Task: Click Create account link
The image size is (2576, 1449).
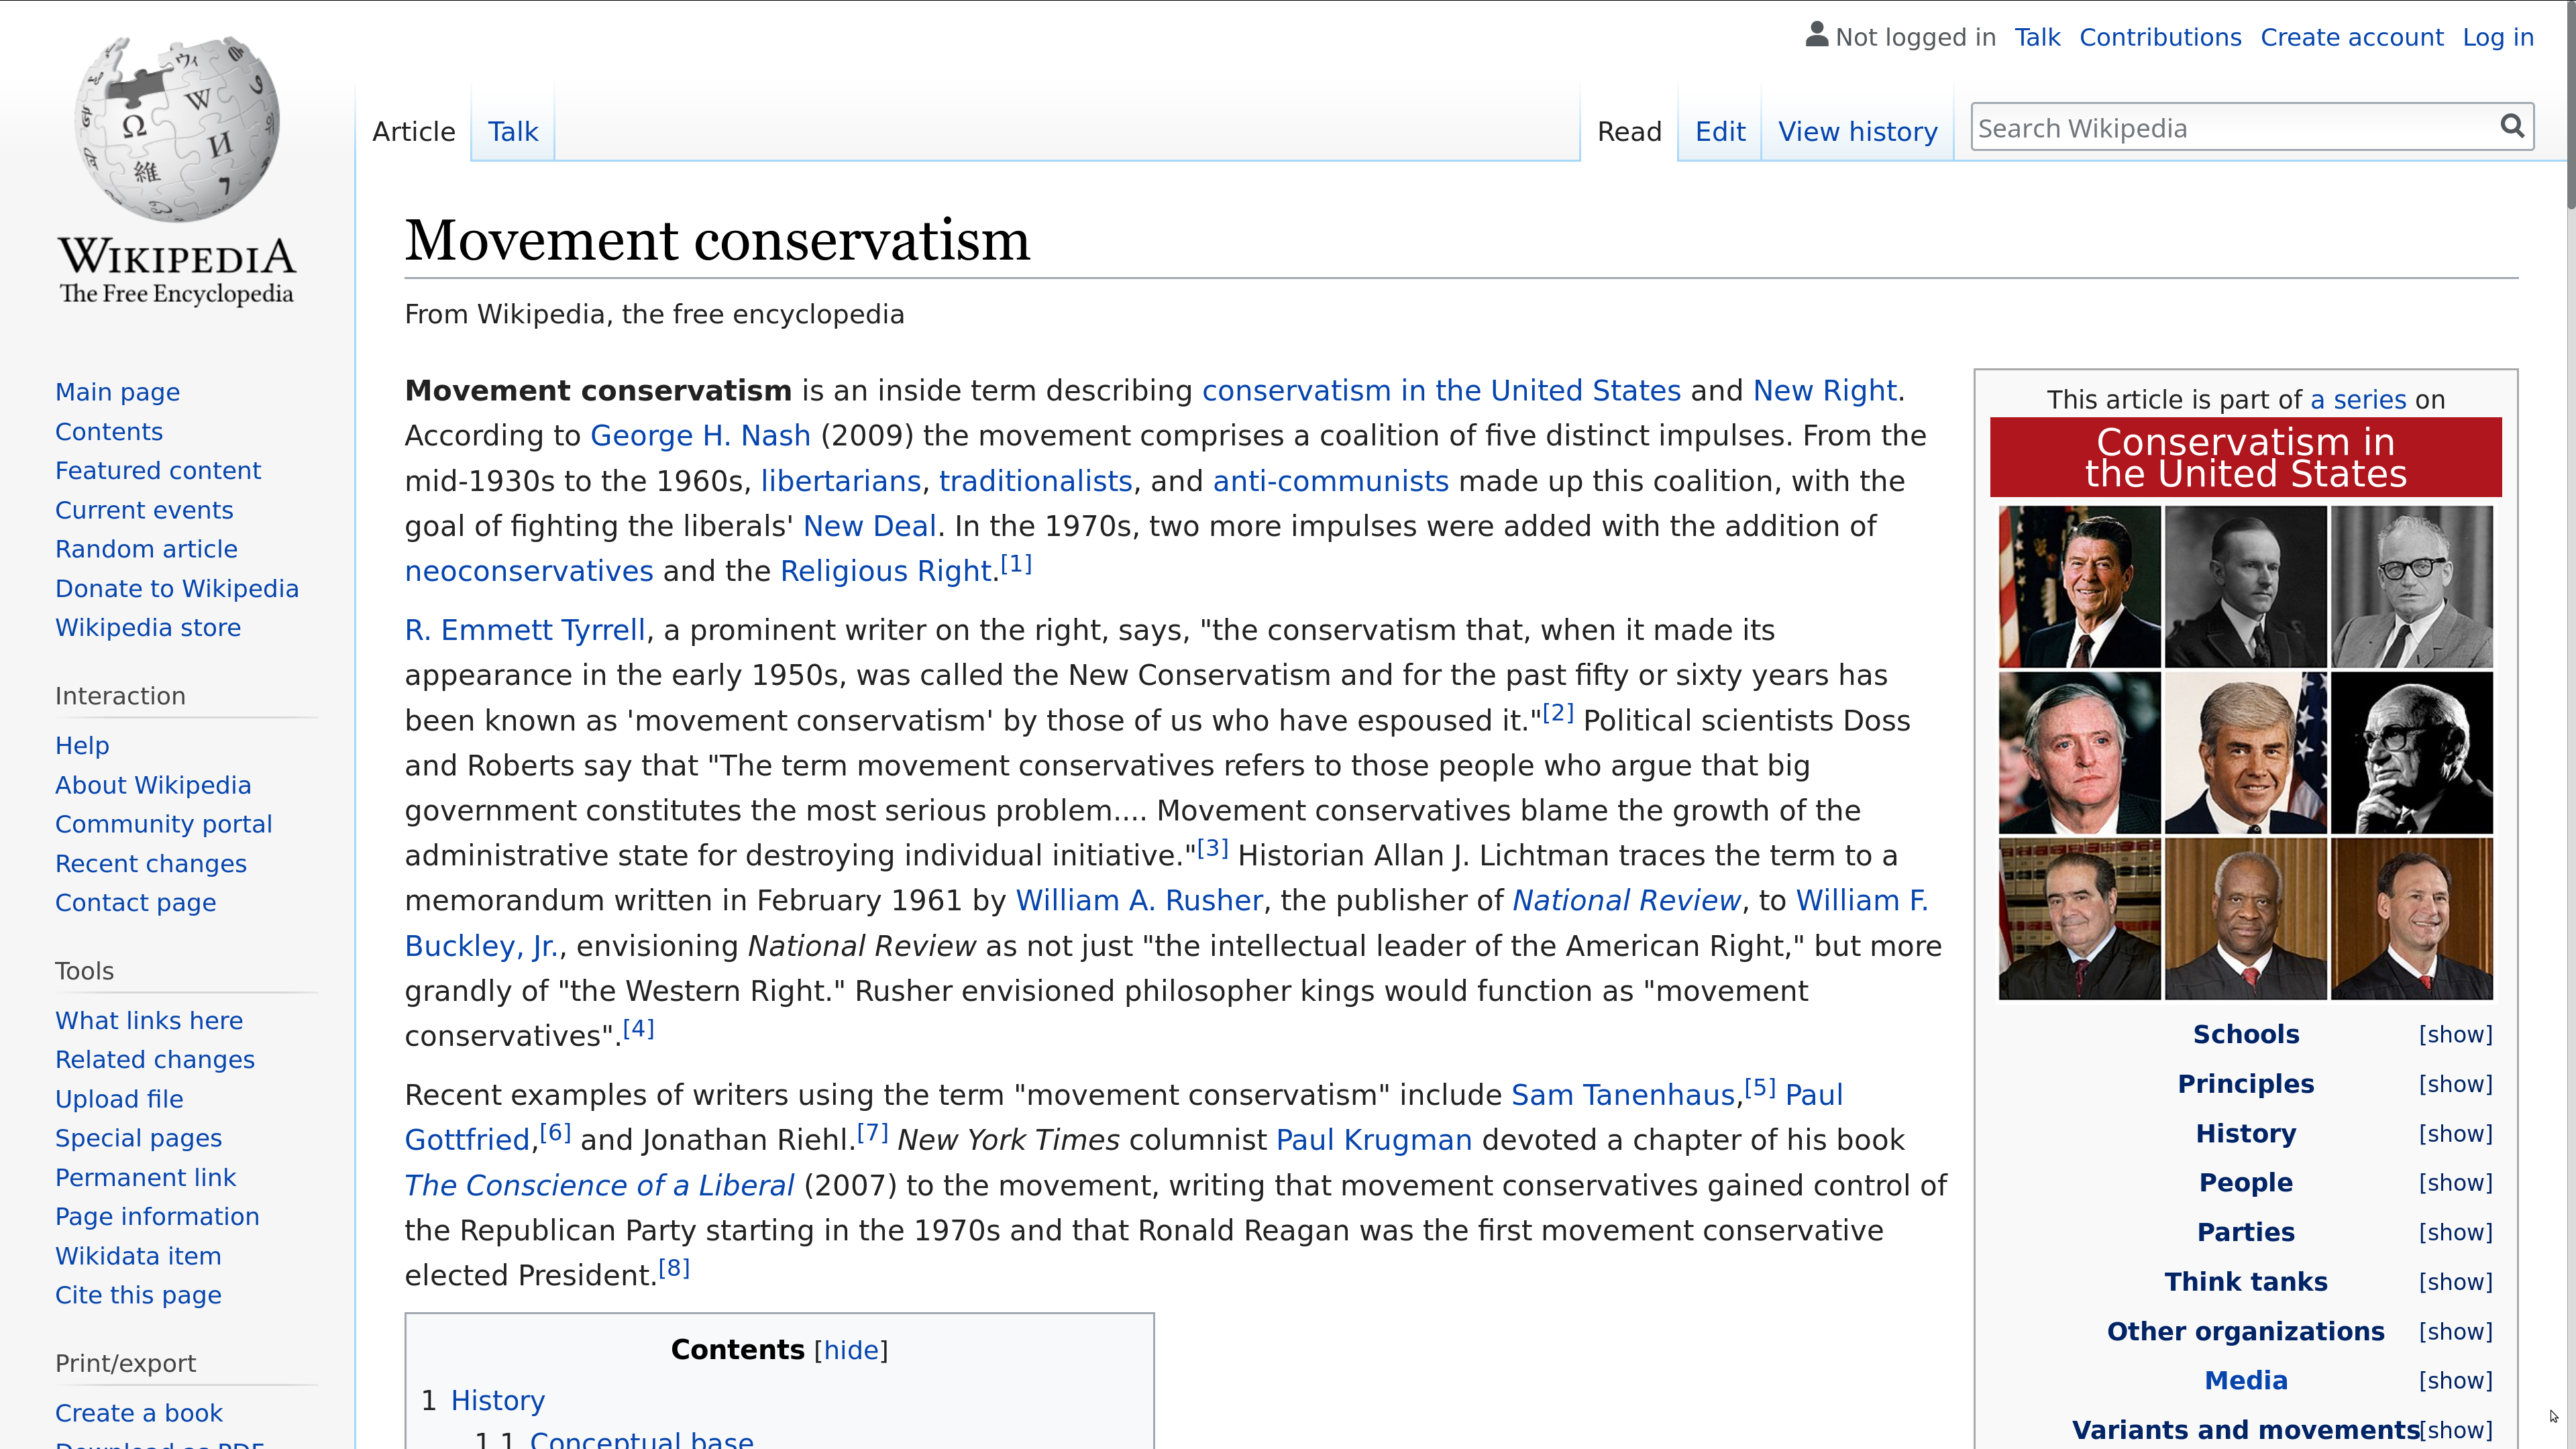Action: (2351, 37)
